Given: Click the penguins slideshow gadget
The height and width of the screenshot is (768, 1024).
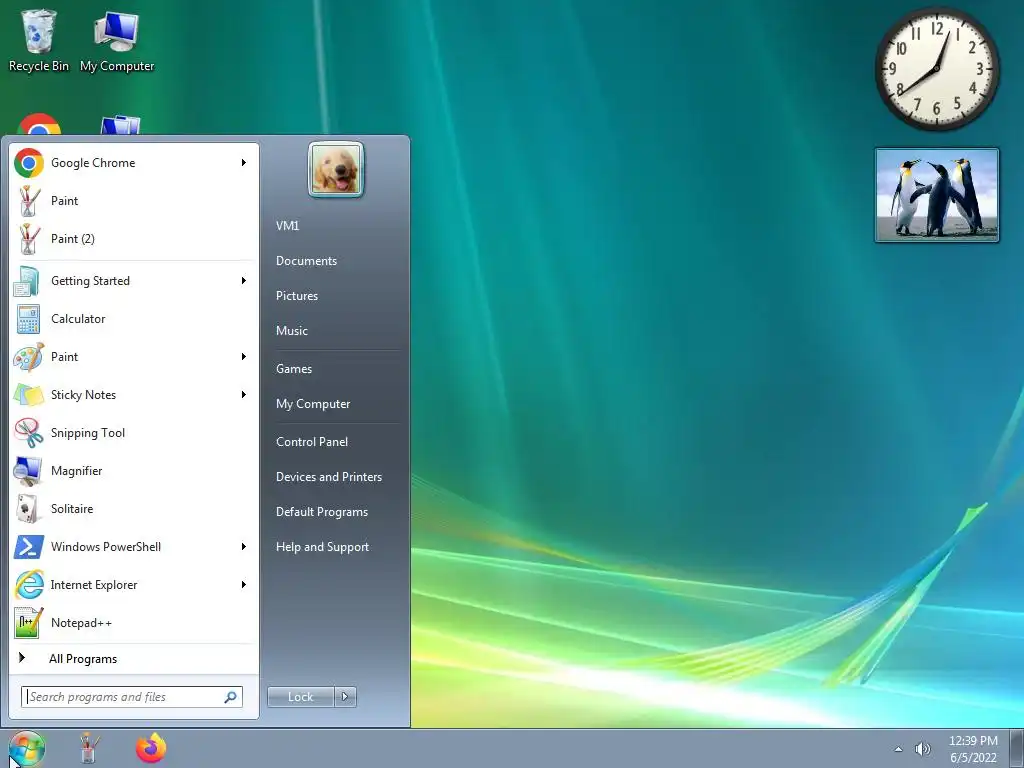Looking at the screenshot, I should coord(936,195).
